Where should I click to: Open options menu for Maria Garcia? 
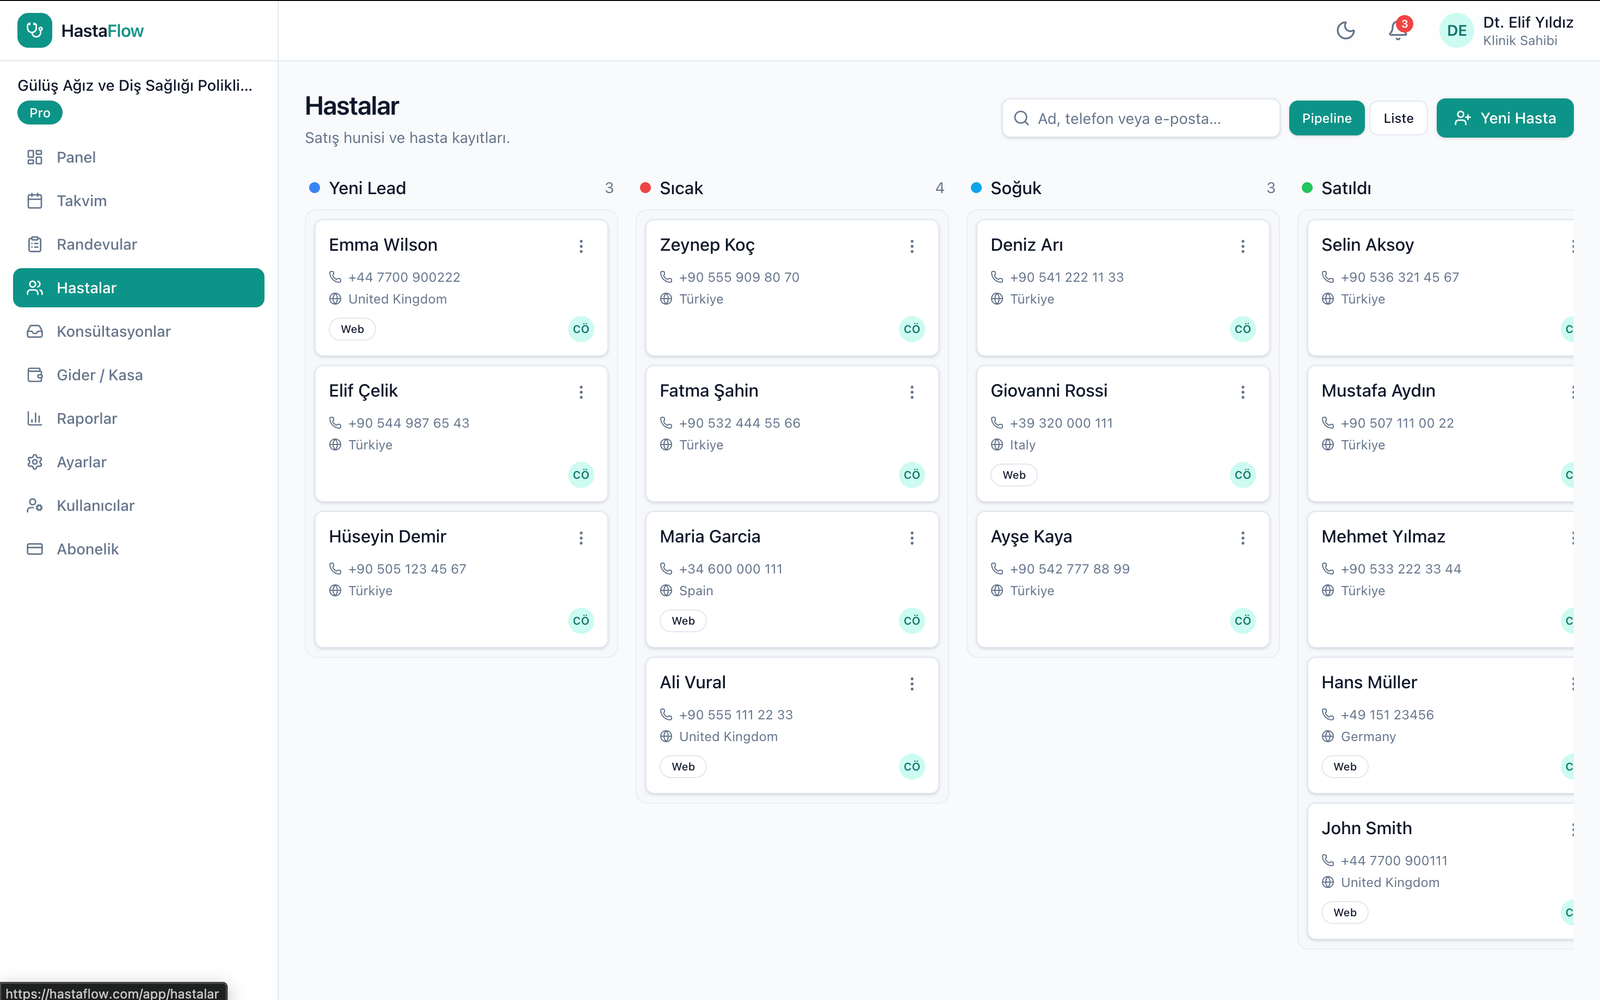pos(912,538)
